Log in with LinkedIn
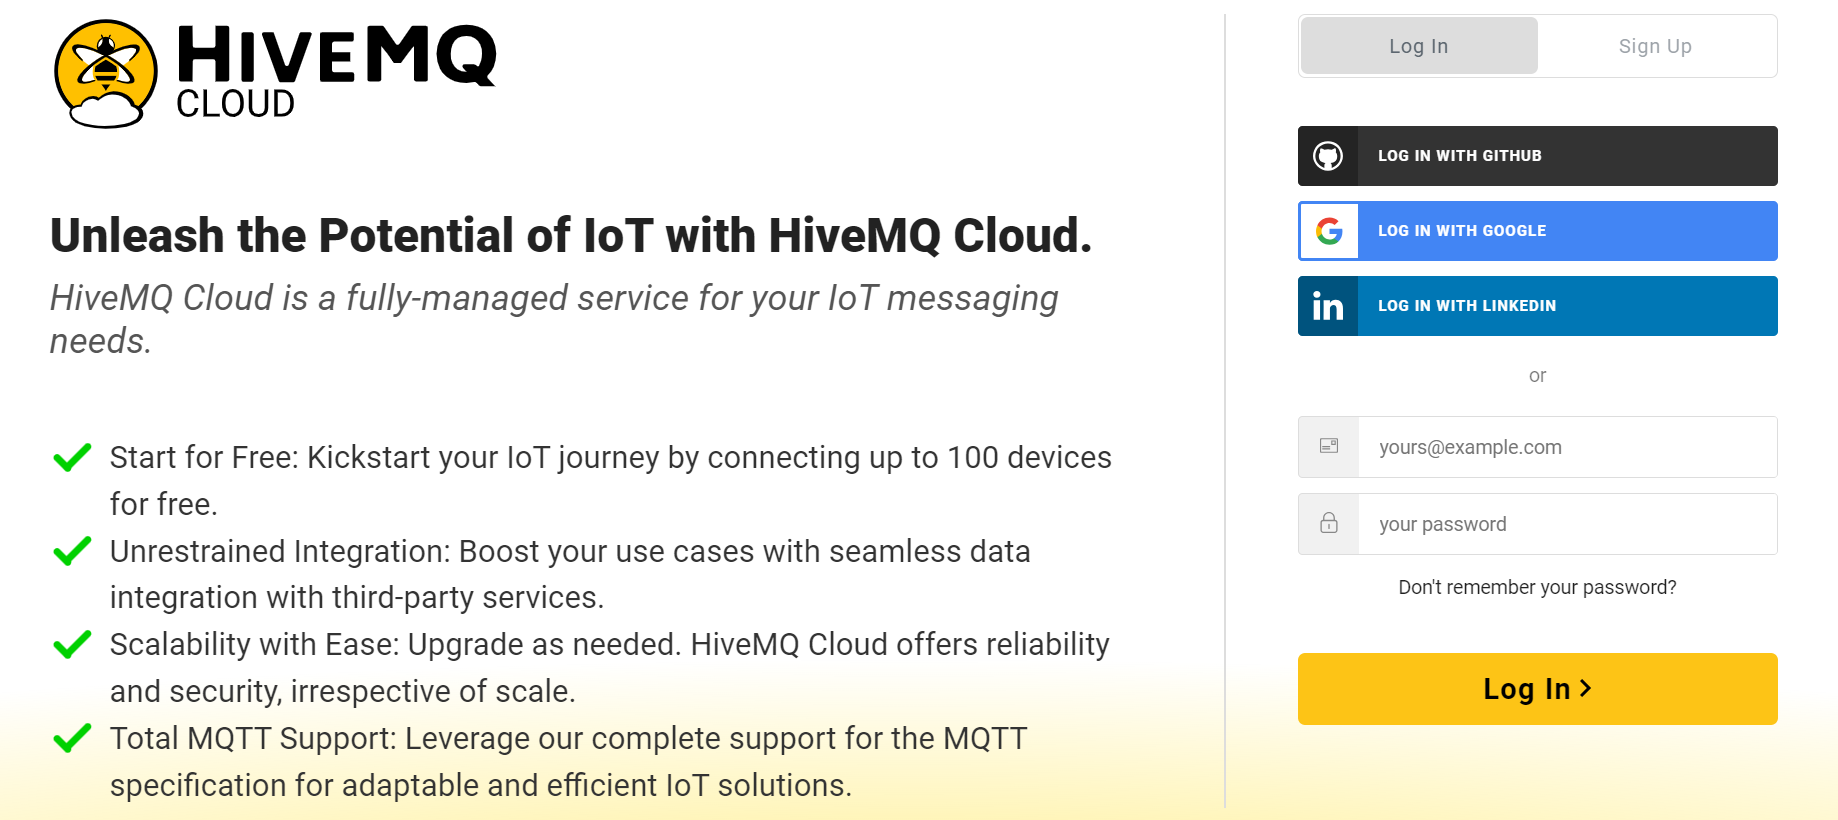1838x820 pixels. point(1537,306)
